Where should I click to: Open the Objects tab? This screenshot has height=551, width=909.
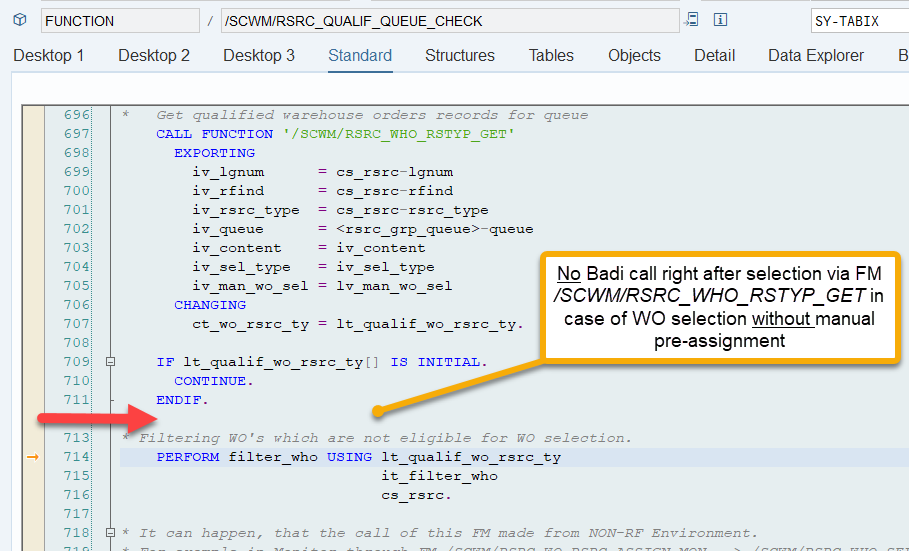point(634,56)
